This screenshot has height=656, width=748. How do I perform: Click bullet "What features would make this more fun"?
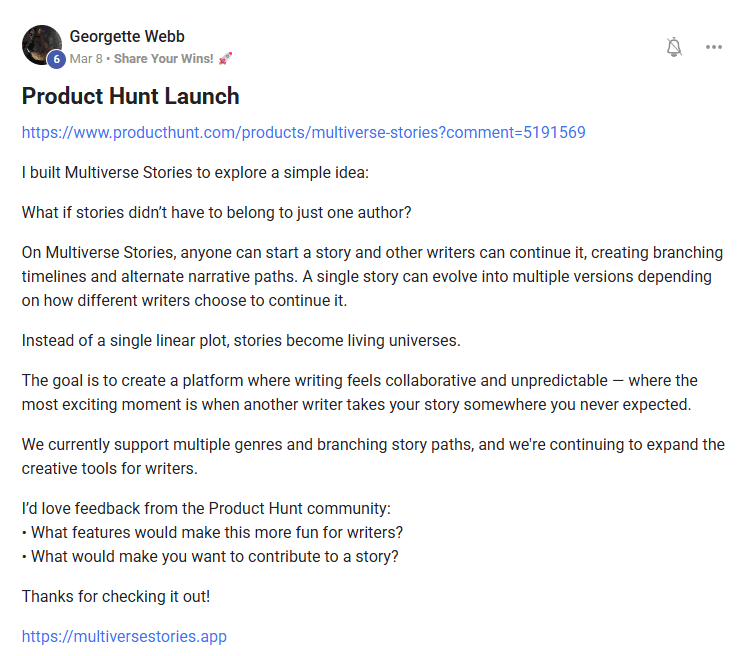(x=212, y=532)
